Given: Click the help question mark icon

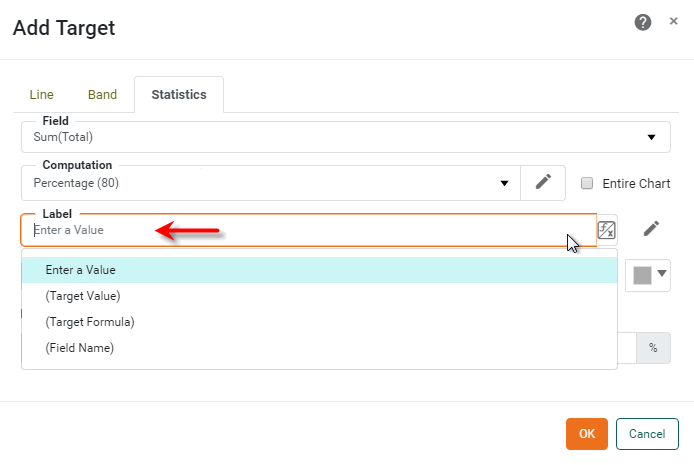Looking at the screenshot, I should tap(644, 23).
